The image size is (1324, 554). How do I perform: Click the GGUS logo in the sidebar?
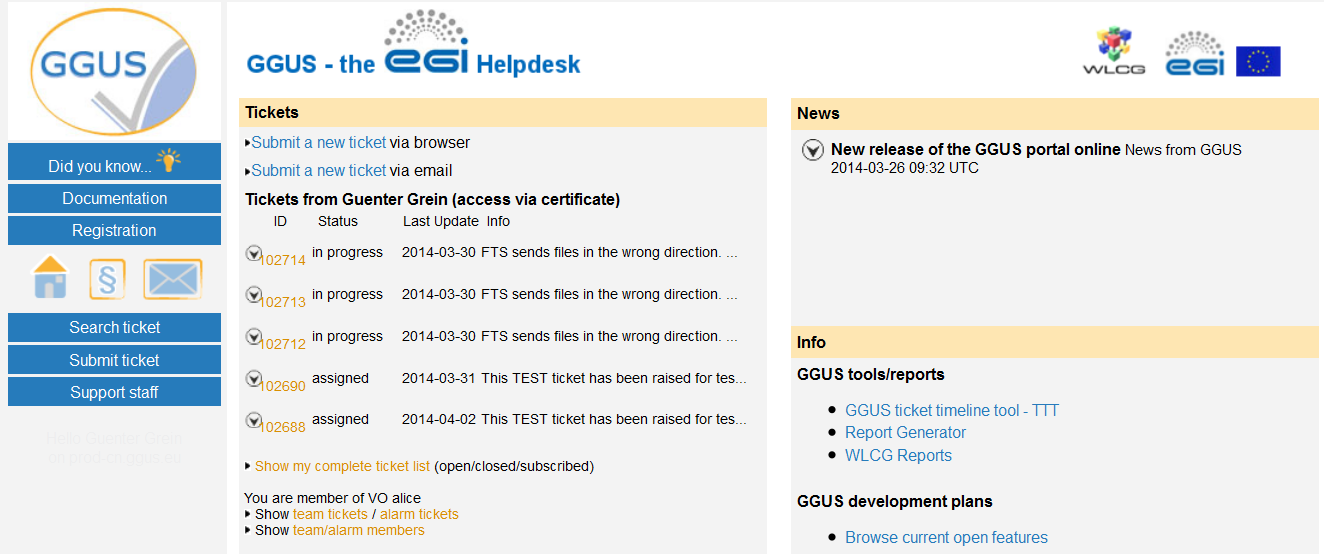click(x=113, y=72)
